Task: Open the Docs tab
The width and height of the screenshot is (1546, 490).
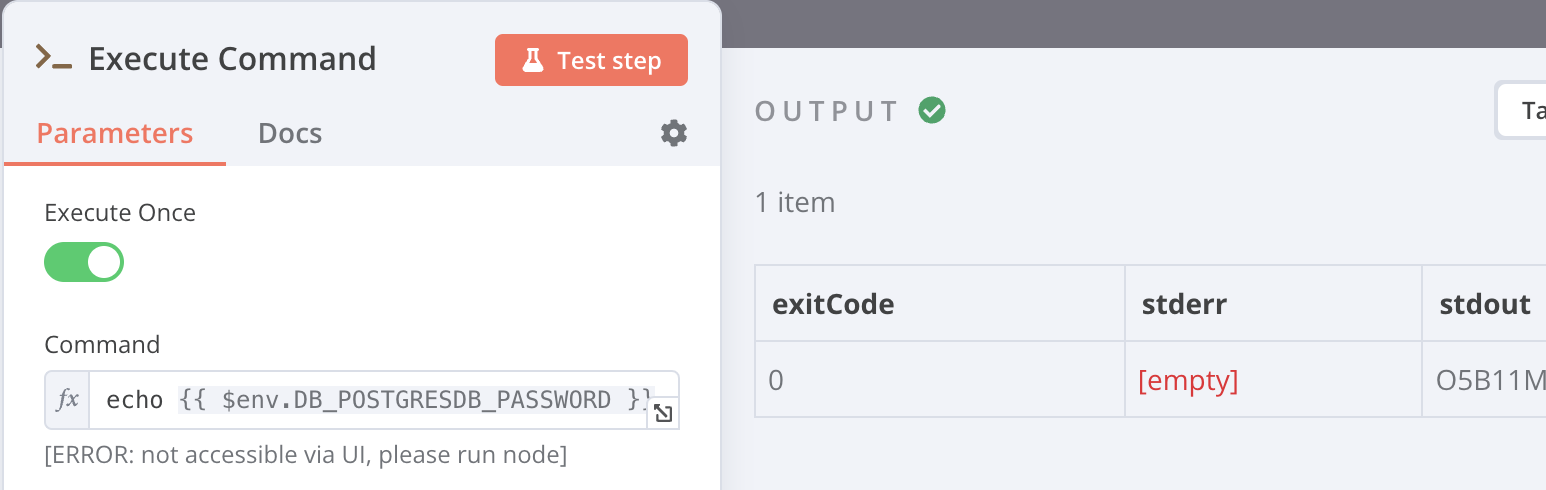Action: (x=290, y=133)
